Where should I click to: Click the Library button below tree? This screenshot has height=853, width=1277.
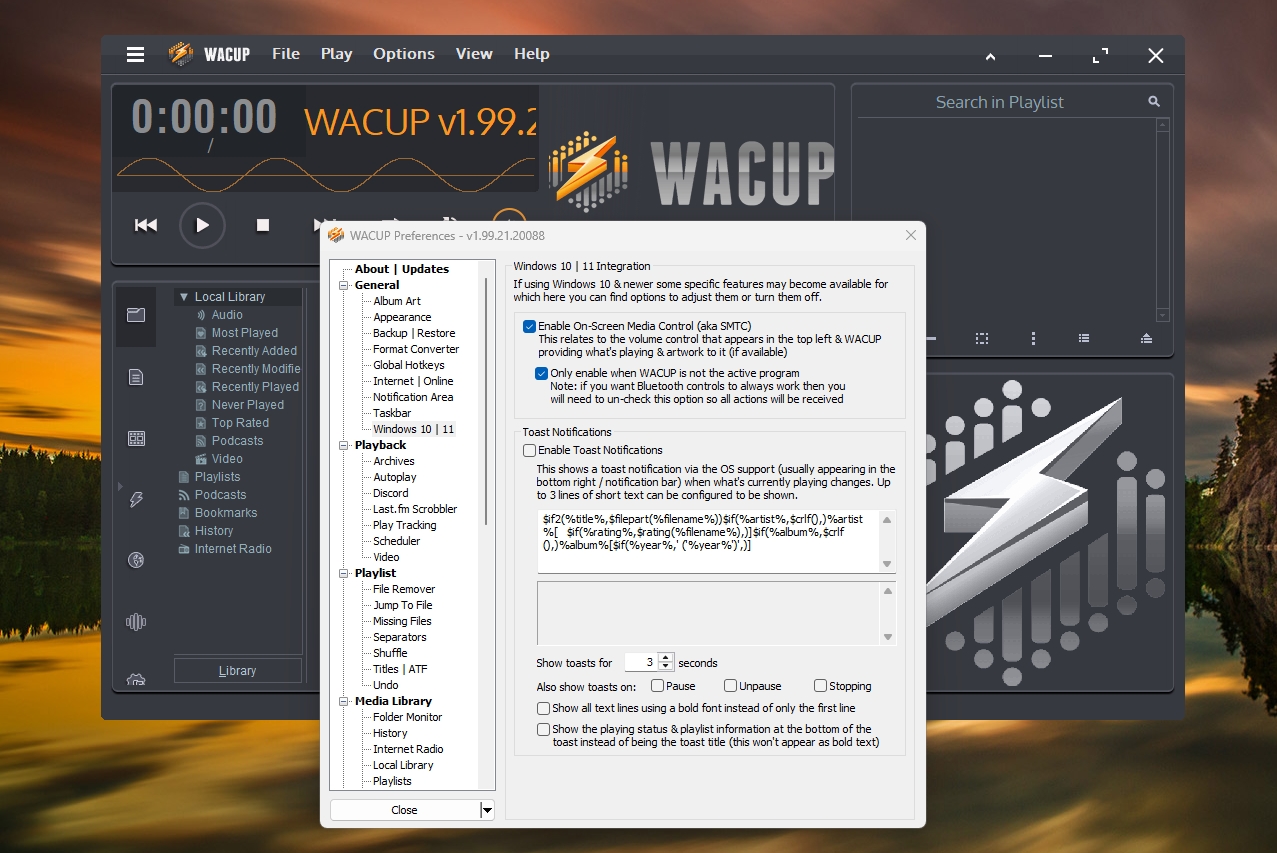(x=238, y=671)
